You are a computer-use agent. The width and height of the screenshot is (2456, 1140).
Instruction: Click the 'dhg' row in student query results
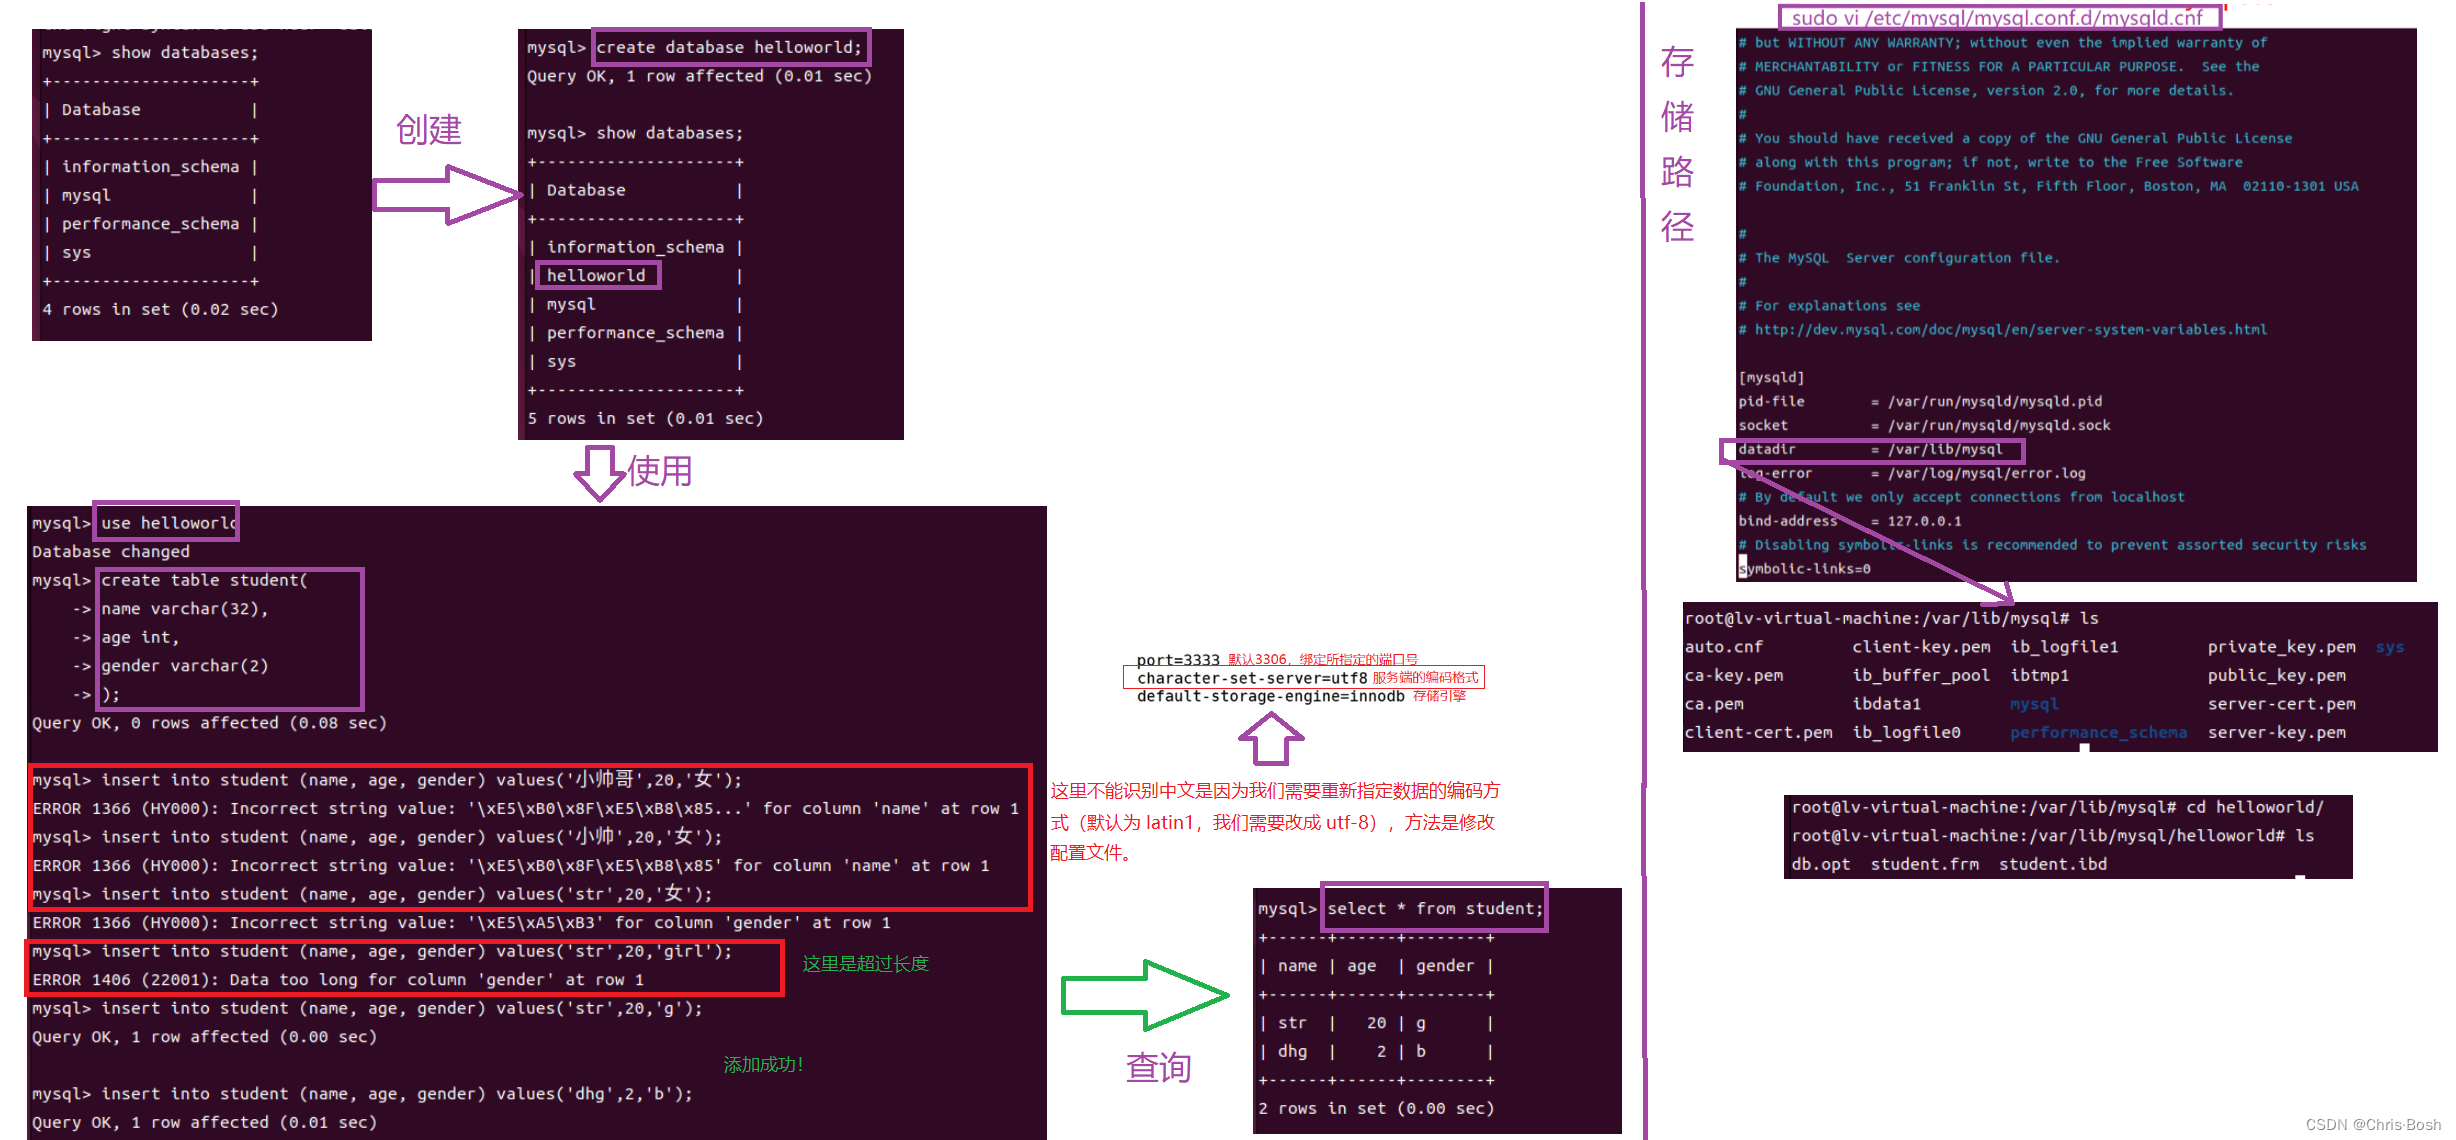[x=1375, y=1052]
